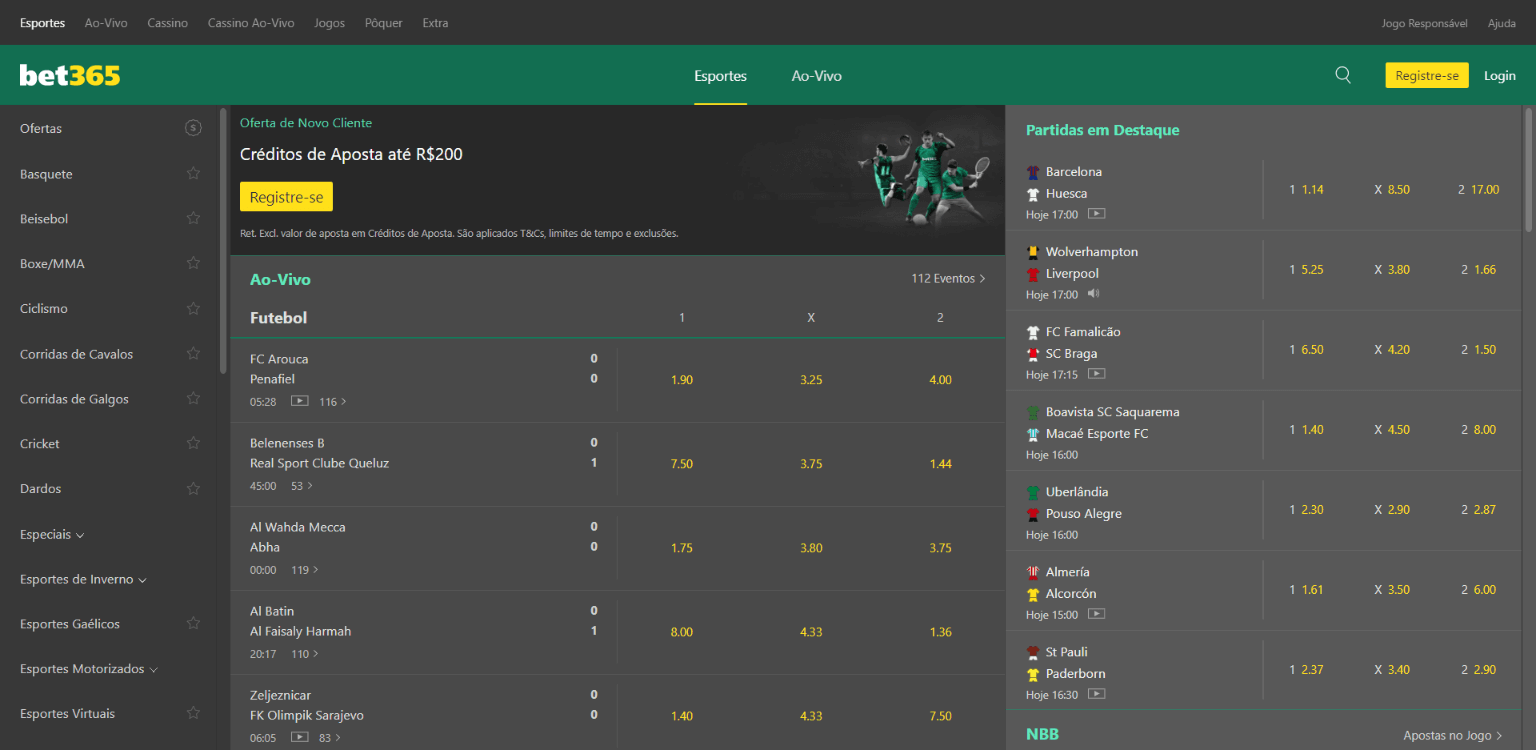Open the search magnifier icon
The image size is (1536, 750).
1343,75
